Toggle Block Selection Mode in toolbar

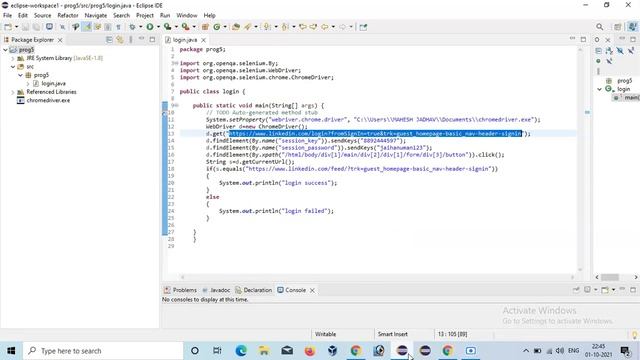(x=108, y=27)
